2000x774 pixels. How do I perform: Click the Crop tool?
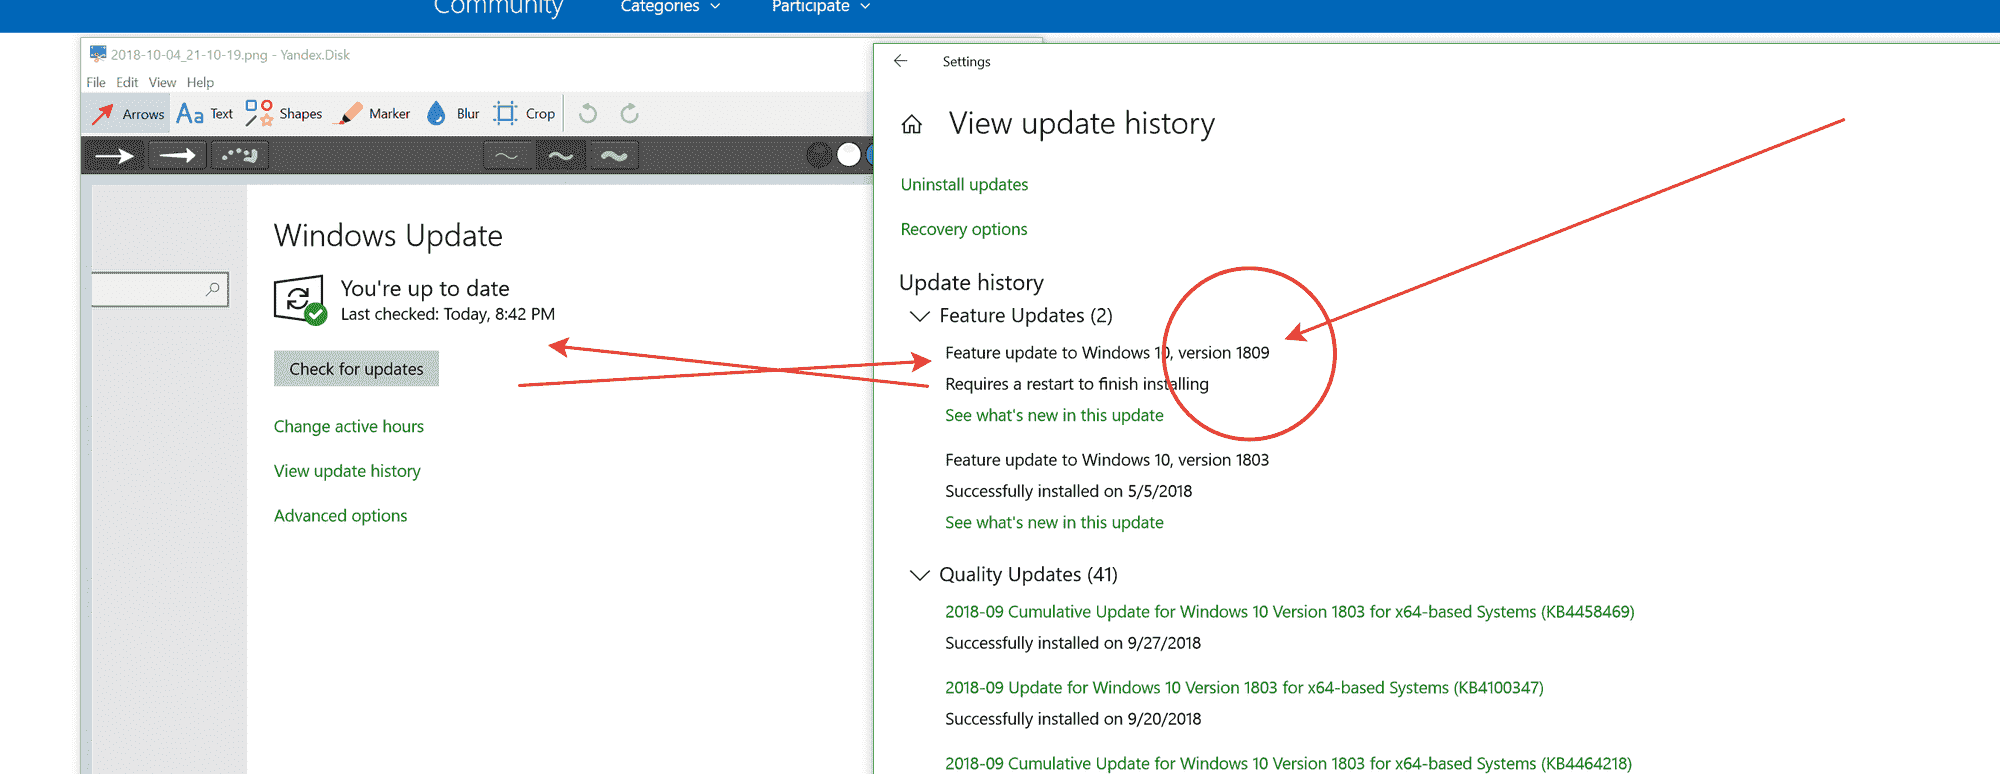(525, 114)
